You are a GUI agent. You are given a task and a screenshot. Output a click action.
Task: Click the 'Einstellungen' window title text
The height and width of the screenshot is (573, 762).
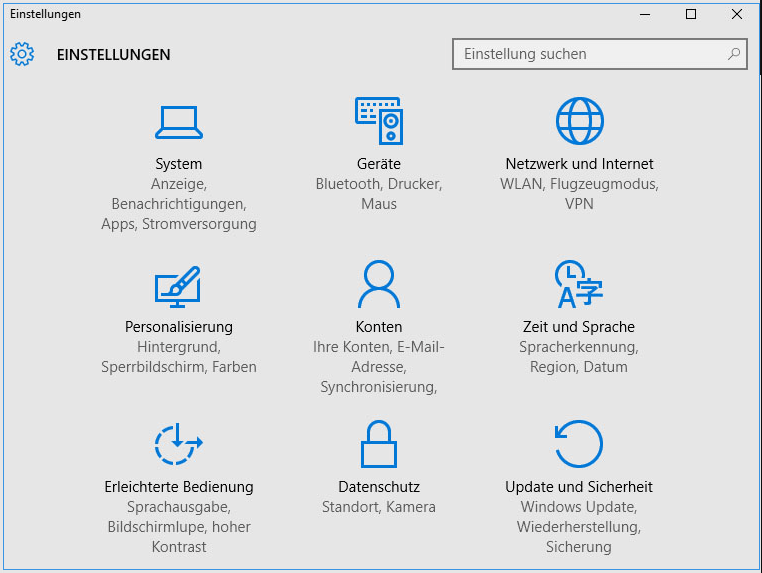tap(45, 14)
